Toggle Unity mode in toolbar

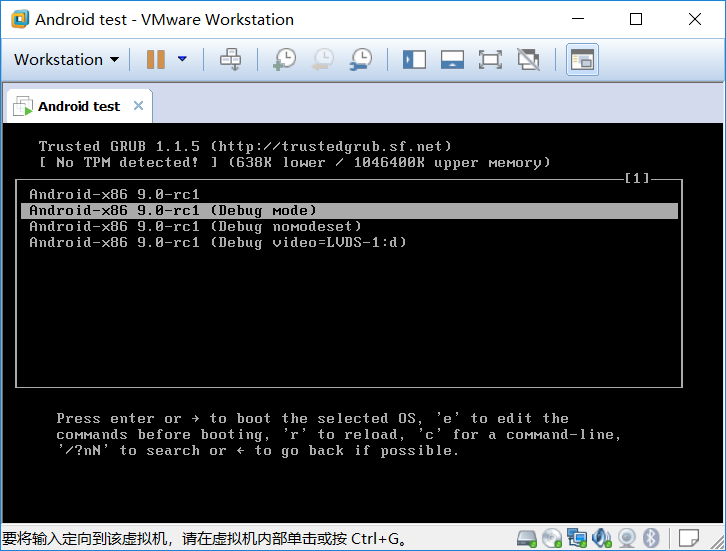click(528, 59)
